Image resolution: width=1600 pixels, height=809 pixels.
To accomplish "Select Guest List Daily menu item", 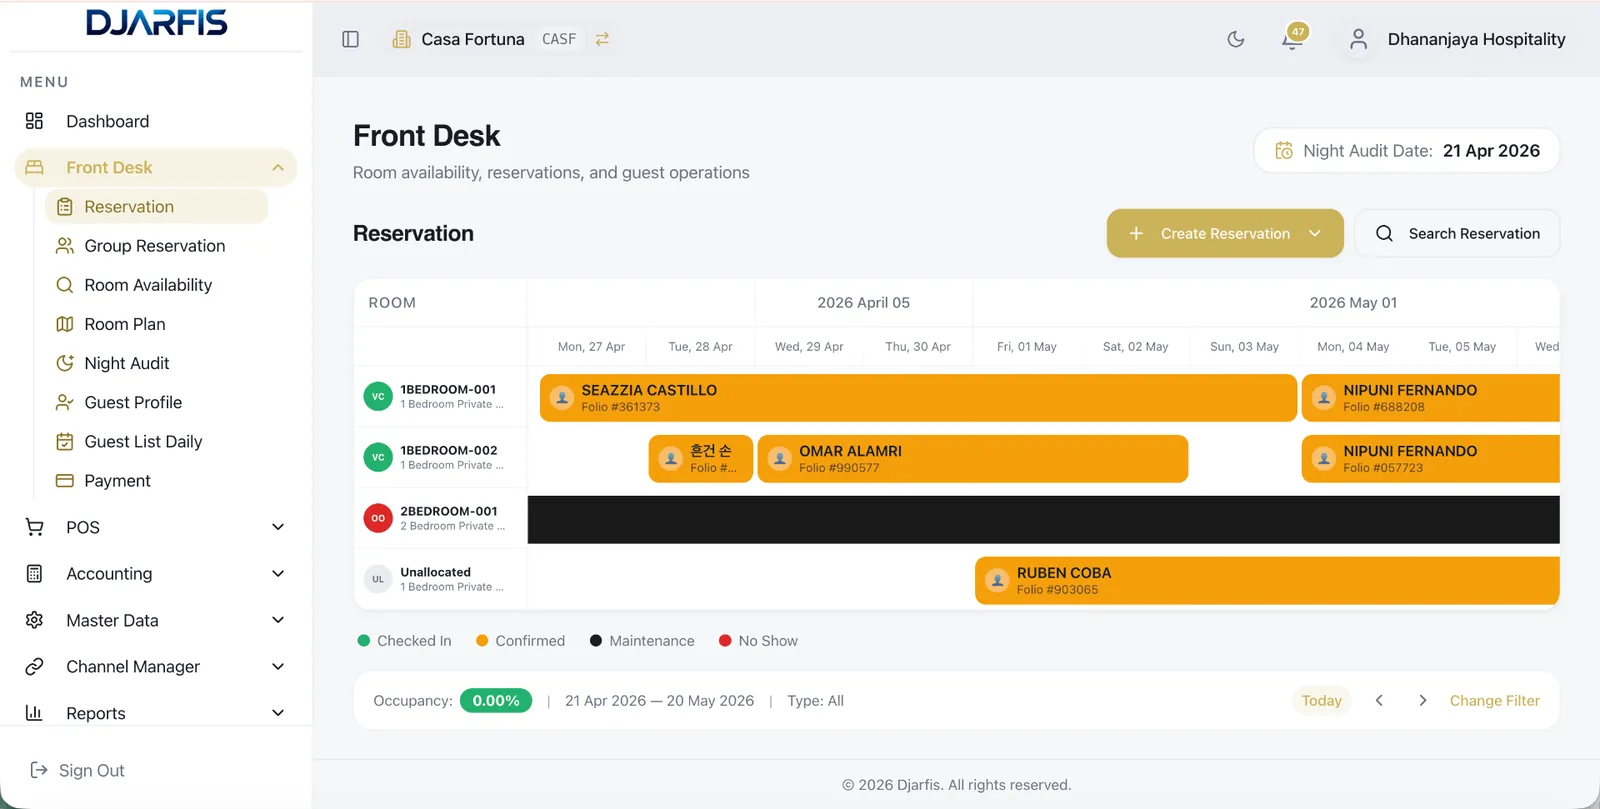I will tap(143, 442).
